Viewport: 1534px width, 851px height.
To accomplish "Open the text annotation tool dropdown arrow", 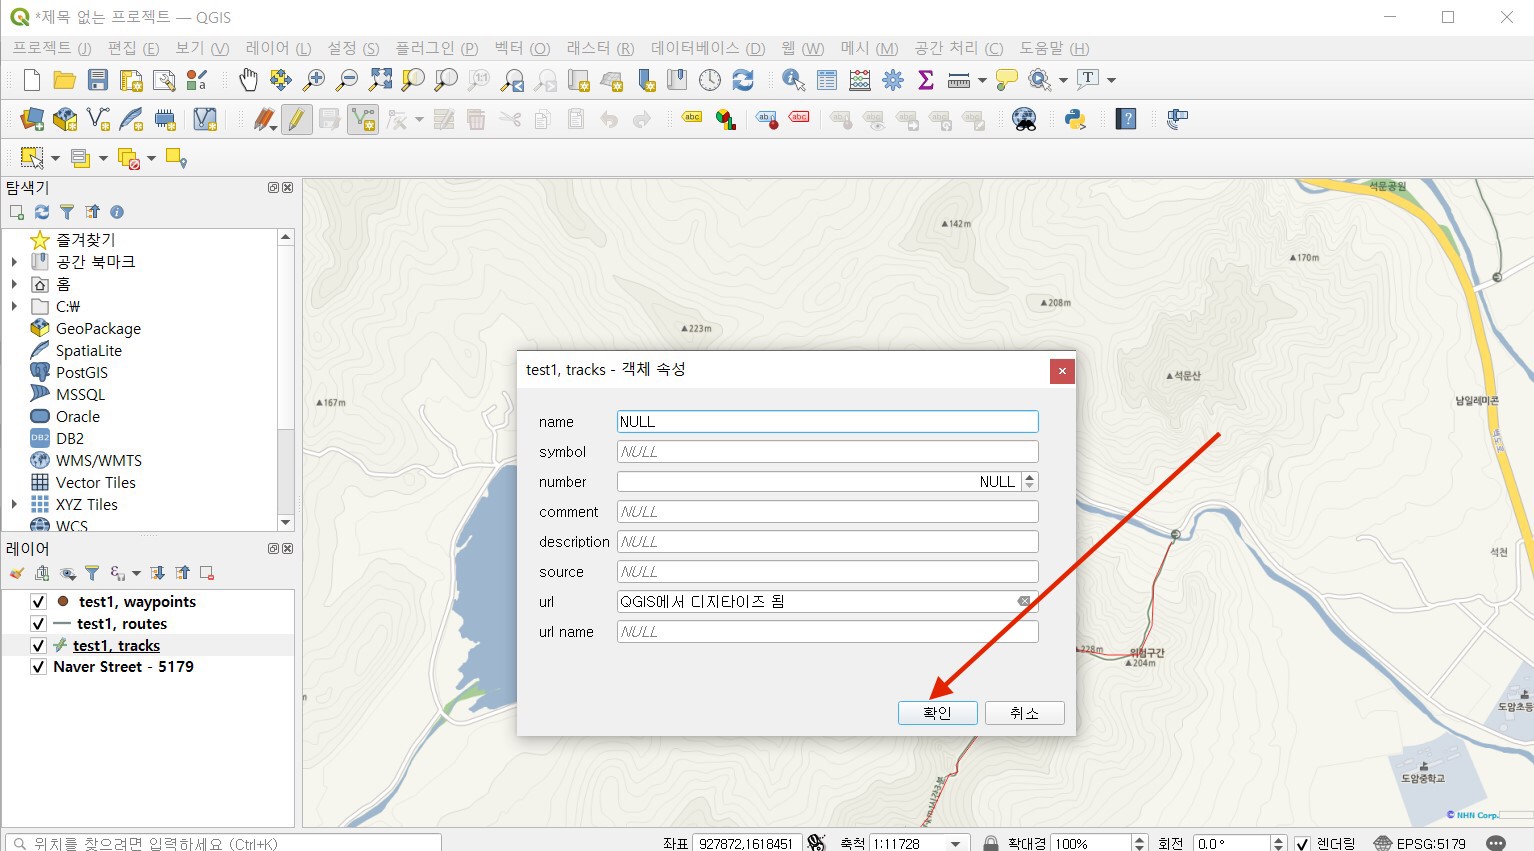I will (1111, 80).
